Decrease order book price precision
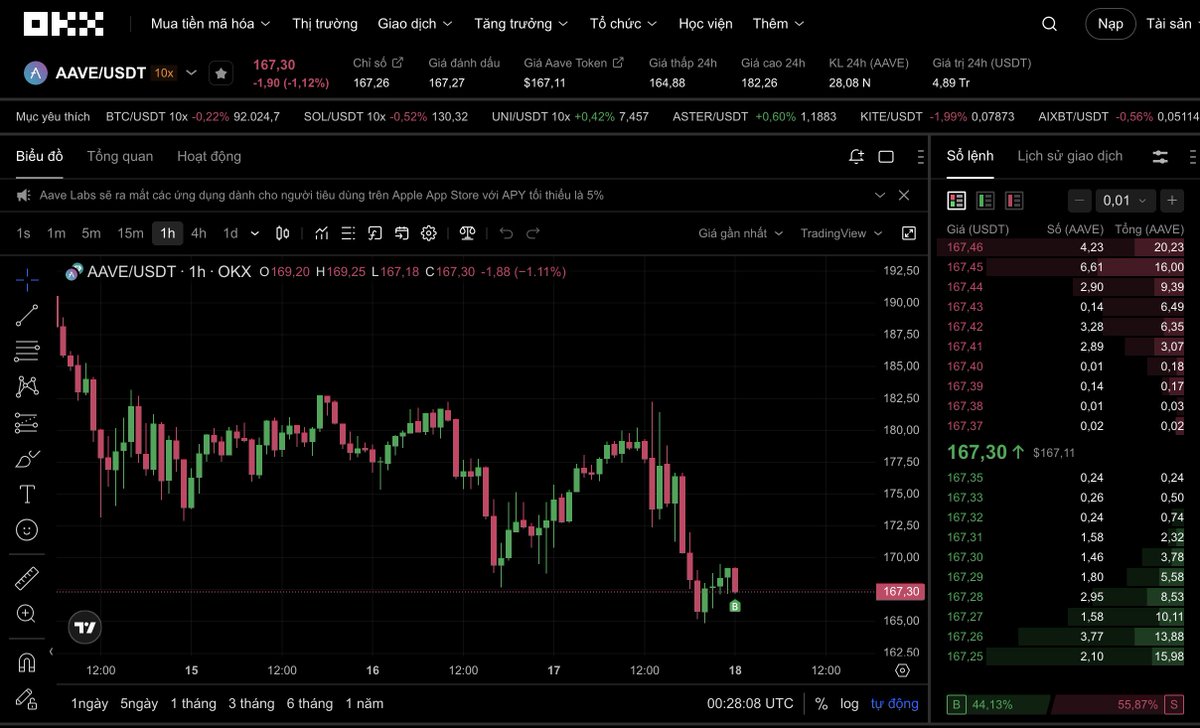Viewport: 1200px width, 728px height. point(1080,200)
